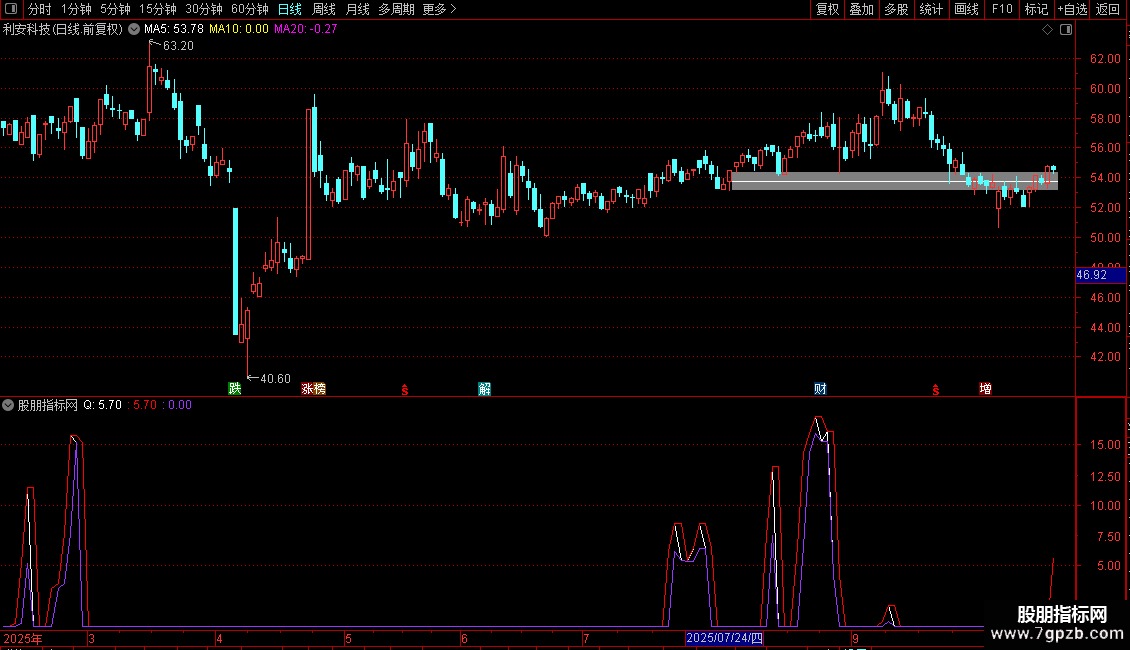Click the Q: 5.70 indicator value

click(x=102, y=405)
